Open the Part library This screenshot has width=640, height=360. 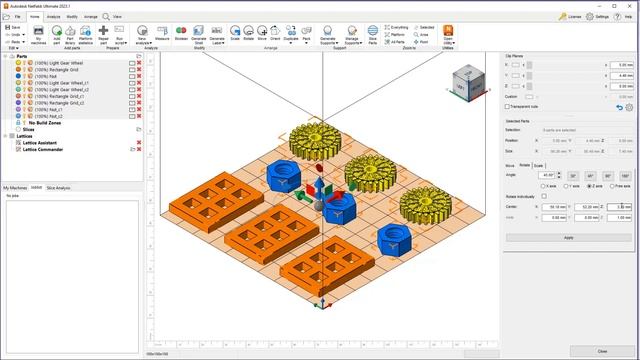(x=70, y=34)
